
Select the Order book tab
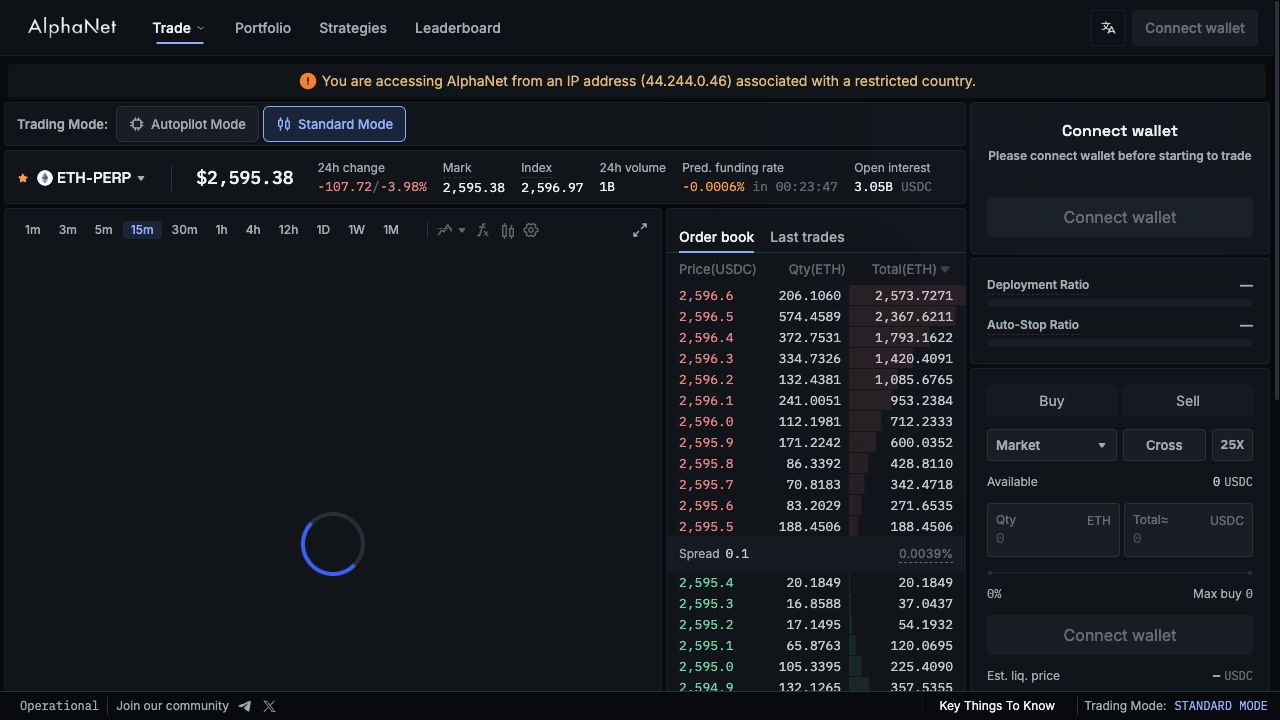coord(716,237)
